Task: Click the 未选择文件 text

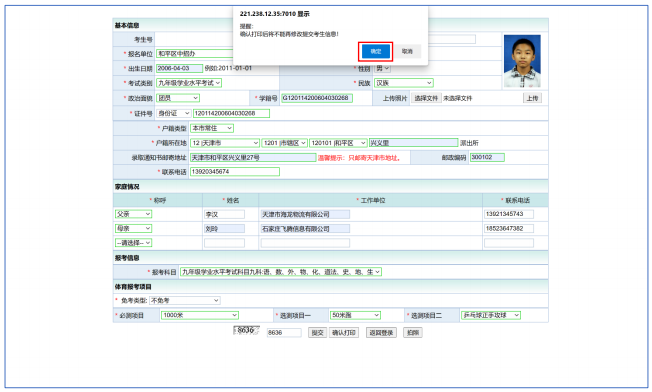Action: pyautogui.click(x=458, y=99)
